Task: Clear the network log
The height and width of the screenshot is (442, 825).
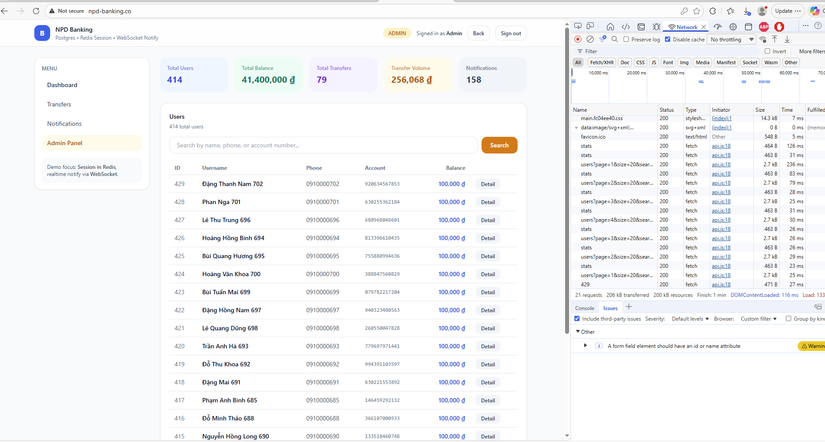Action: pyautogui.click(x=590, y=39)
